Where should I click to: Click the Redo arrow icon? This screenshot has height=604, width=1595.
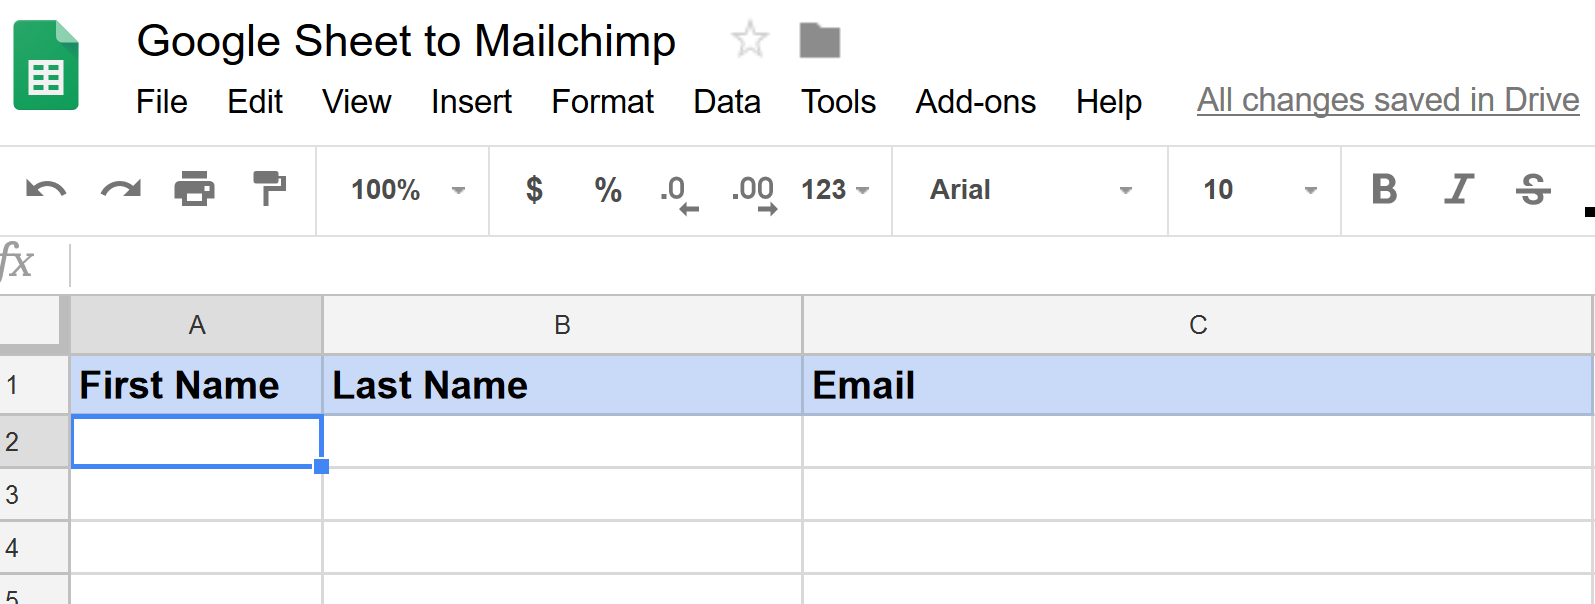click(121, 189)
